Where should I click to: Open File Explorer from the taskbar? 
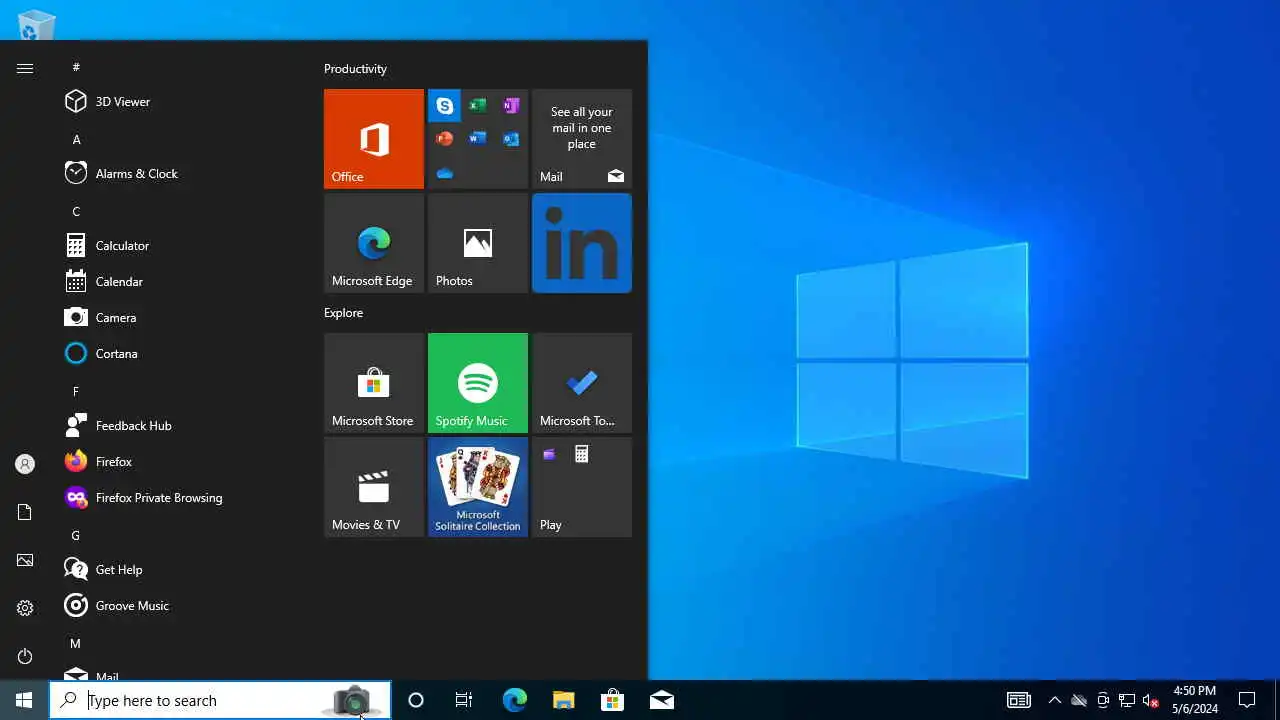point(563,700)
